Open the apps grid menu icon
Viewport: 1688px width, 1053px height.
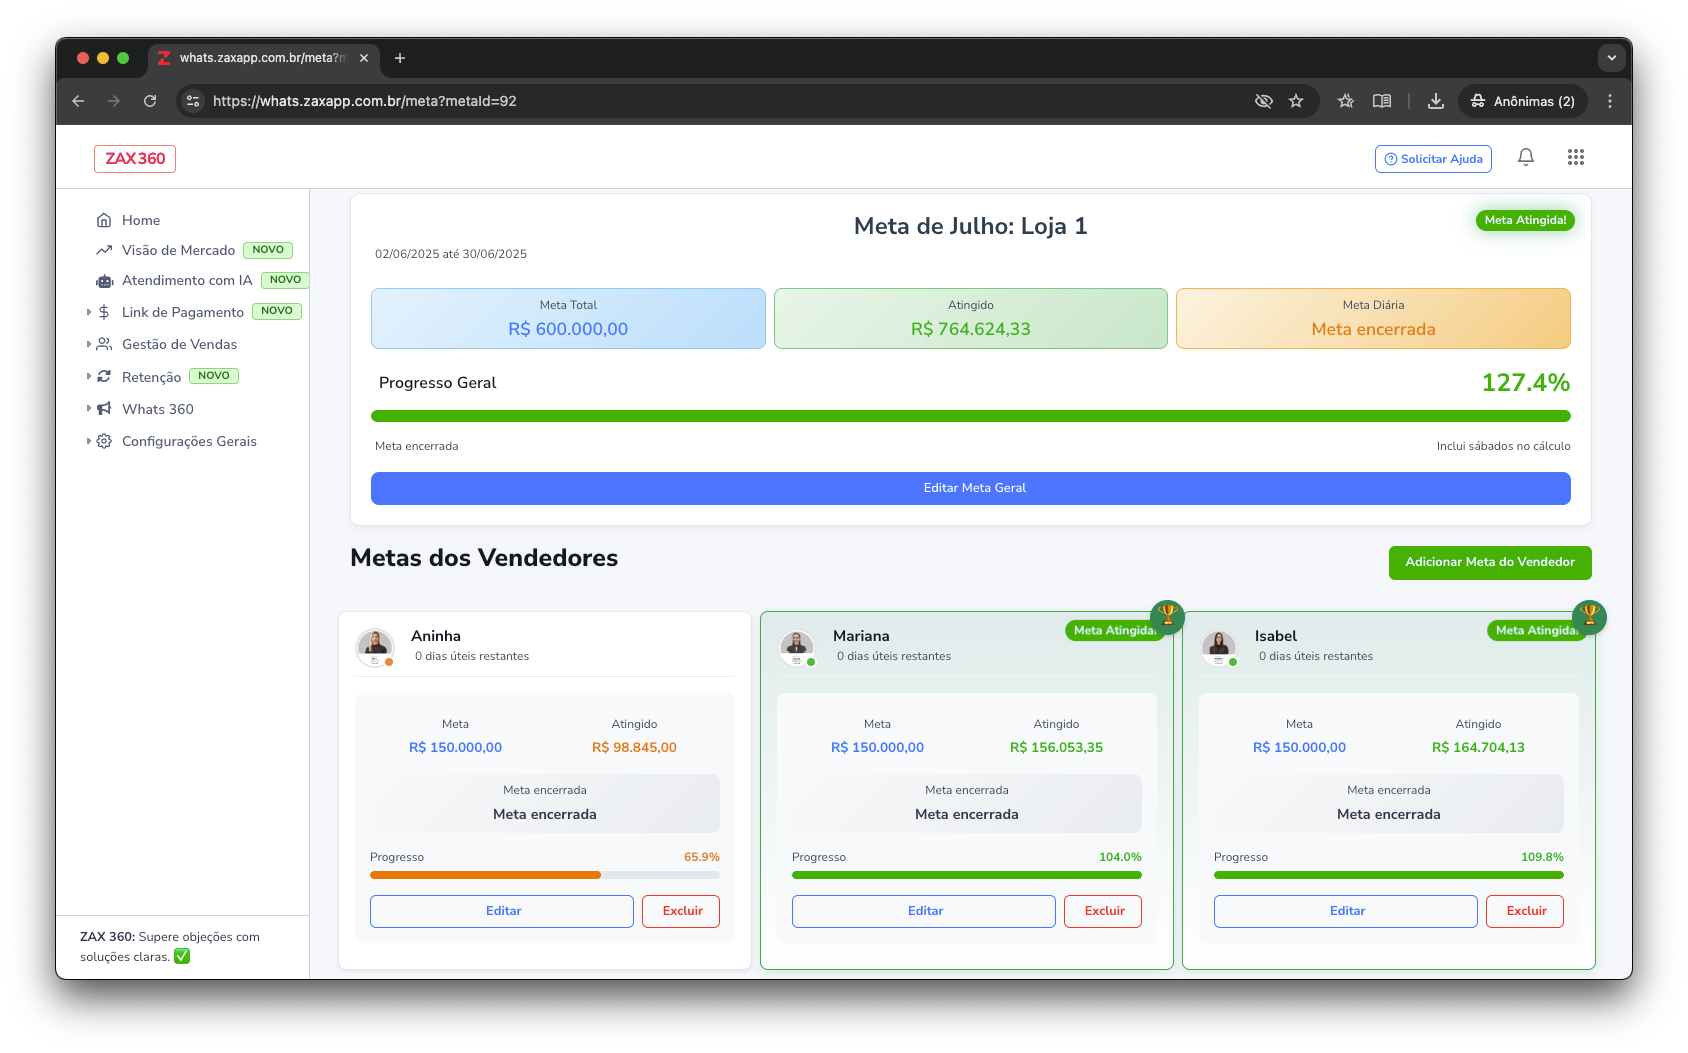(x=1575, y=157)
